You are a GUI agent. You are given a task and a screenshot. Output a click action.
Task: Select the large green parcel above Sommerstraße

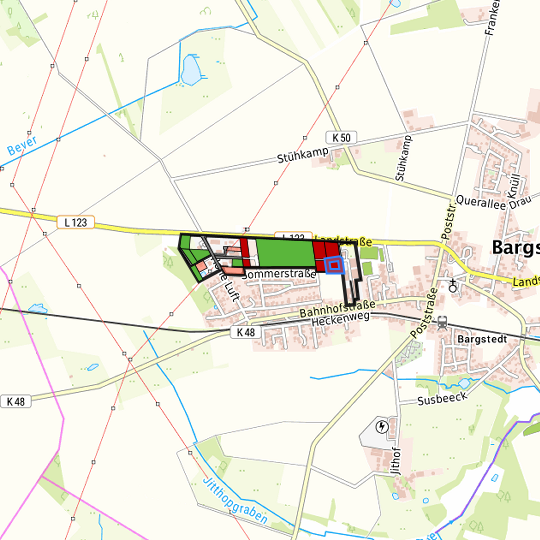coord(285,253)
